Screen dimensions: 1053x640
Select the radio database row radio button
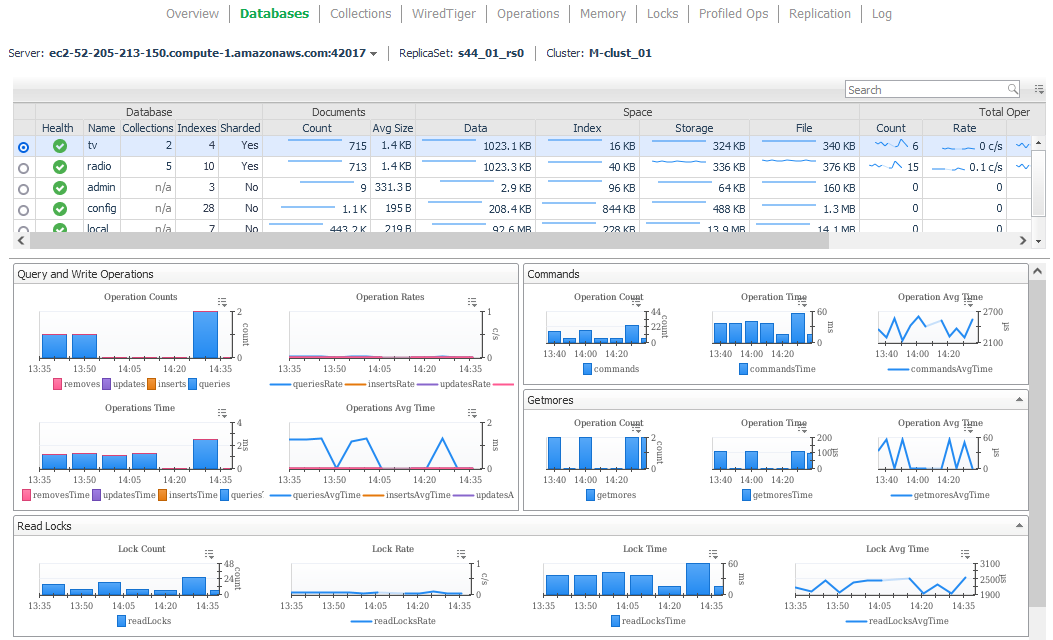pos(24,168)
